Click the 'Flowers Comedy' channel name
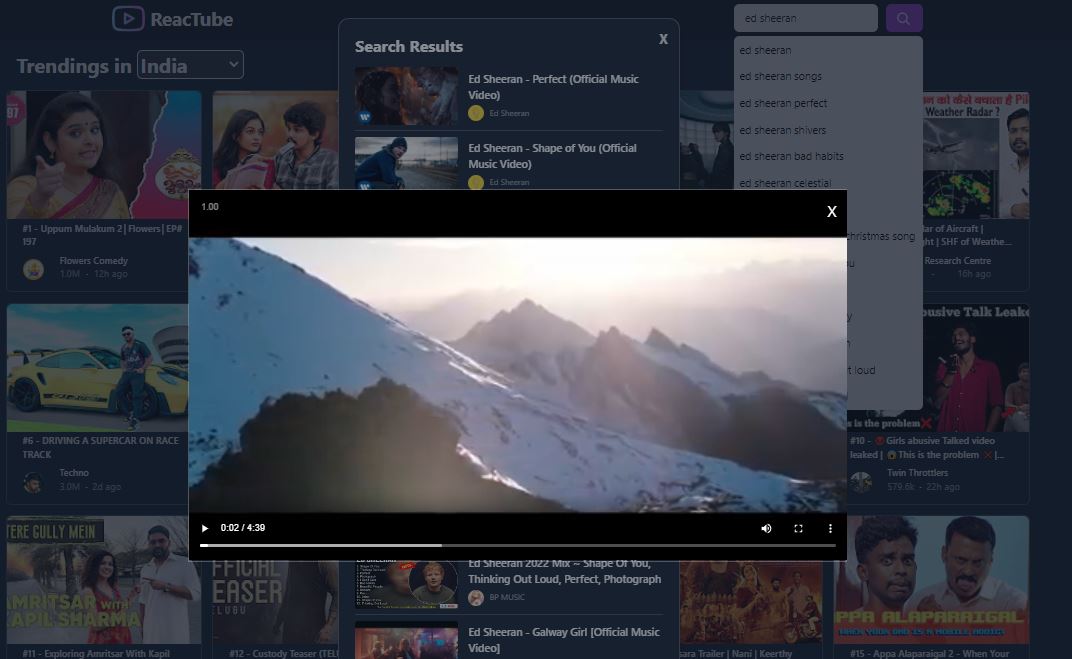This screenshot has width=1072, height=659. [94, 260]
